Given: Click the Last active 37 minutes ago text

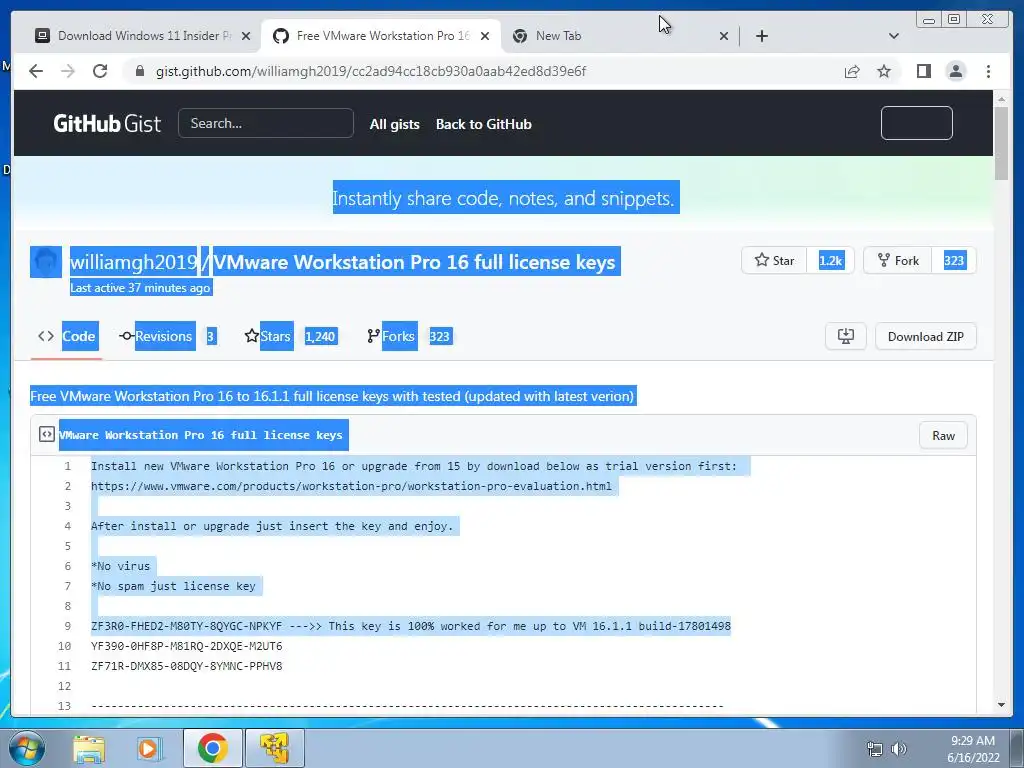Looking at the screenshot, I should point(140,288).
